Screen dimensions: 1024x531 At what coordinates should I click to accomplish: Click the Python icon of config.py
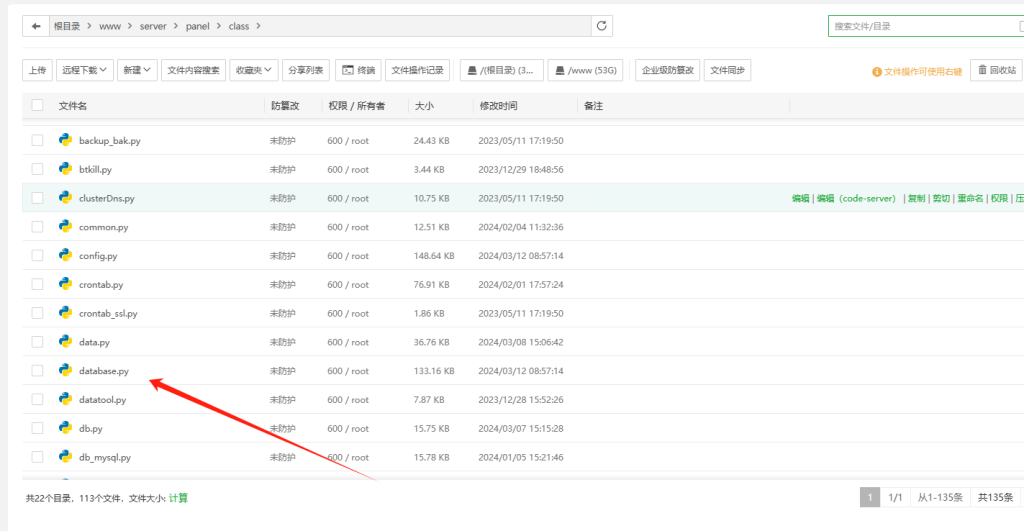[65, 255]
